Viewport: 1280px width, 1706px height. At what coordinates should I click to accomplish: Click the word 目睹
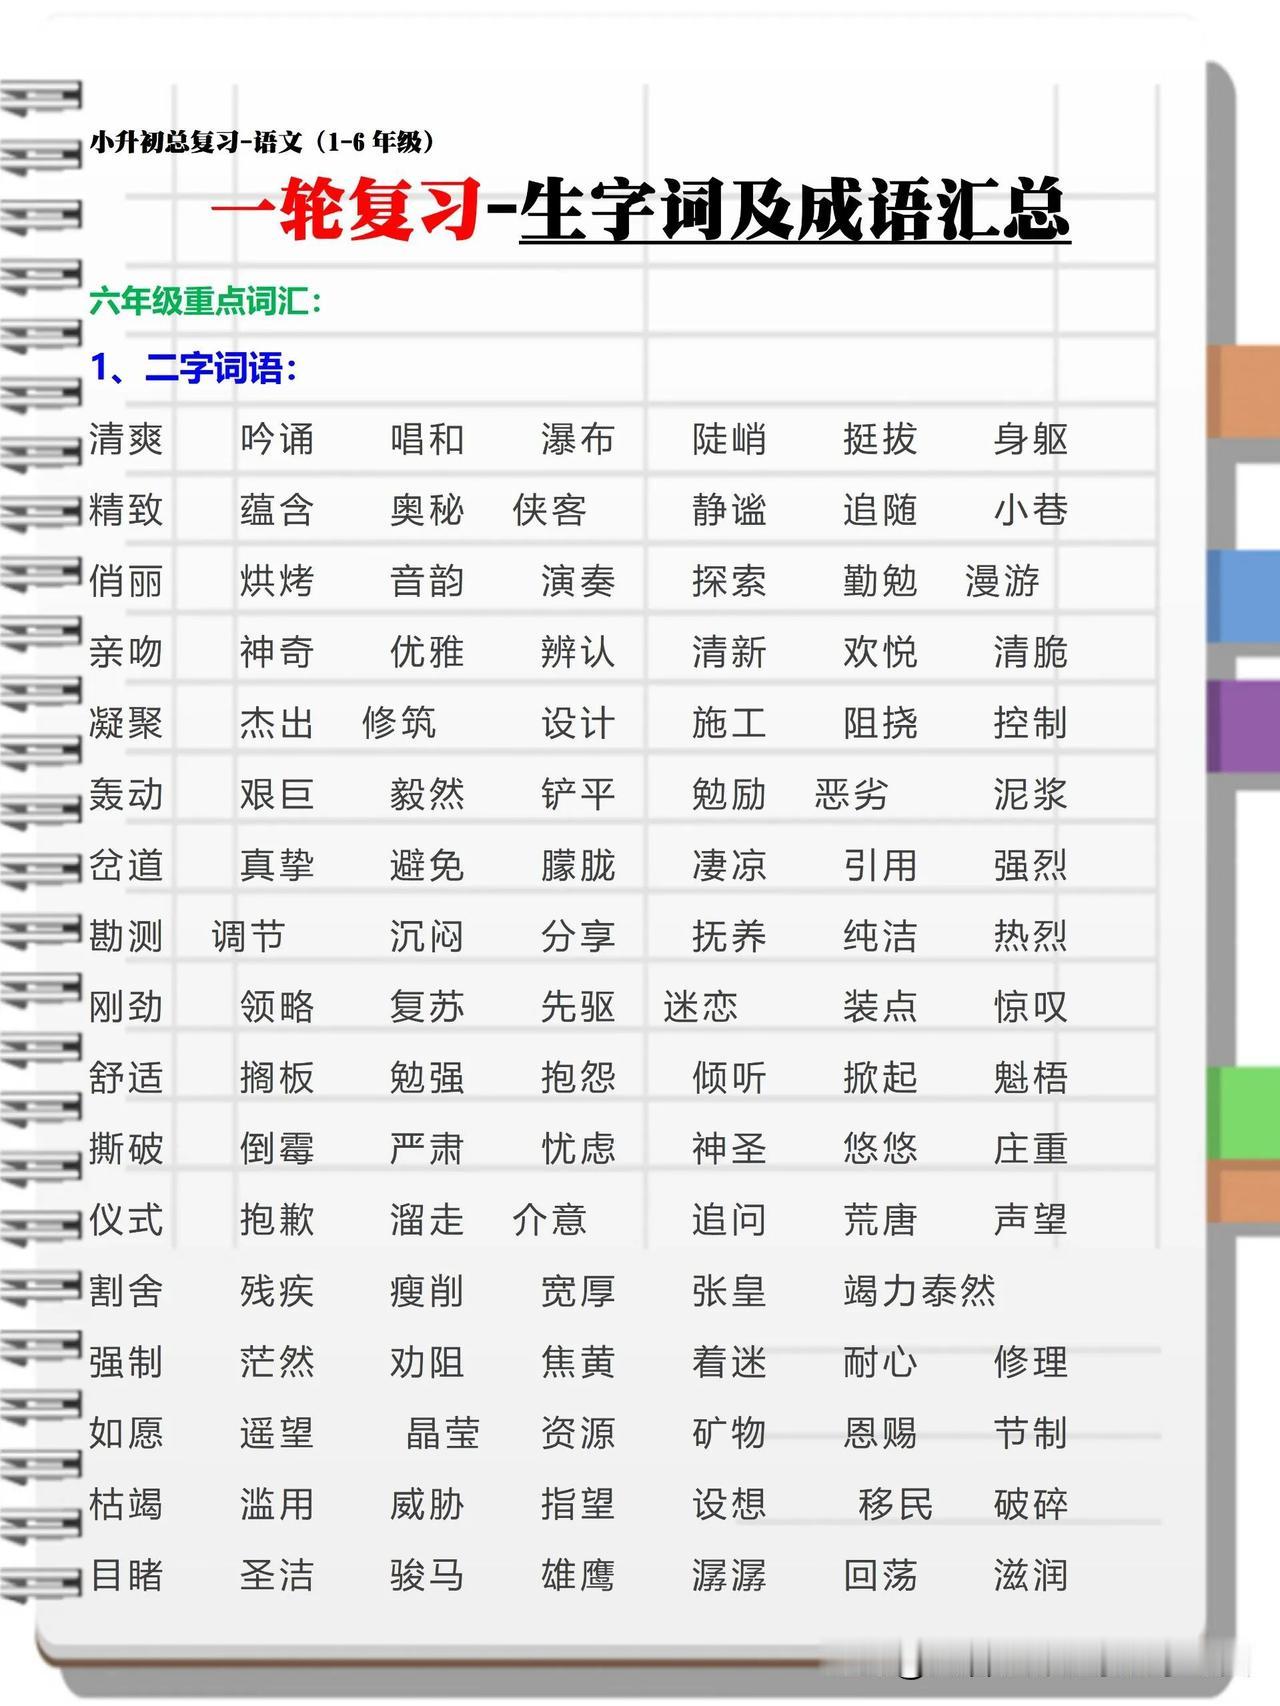point(126,1575)
